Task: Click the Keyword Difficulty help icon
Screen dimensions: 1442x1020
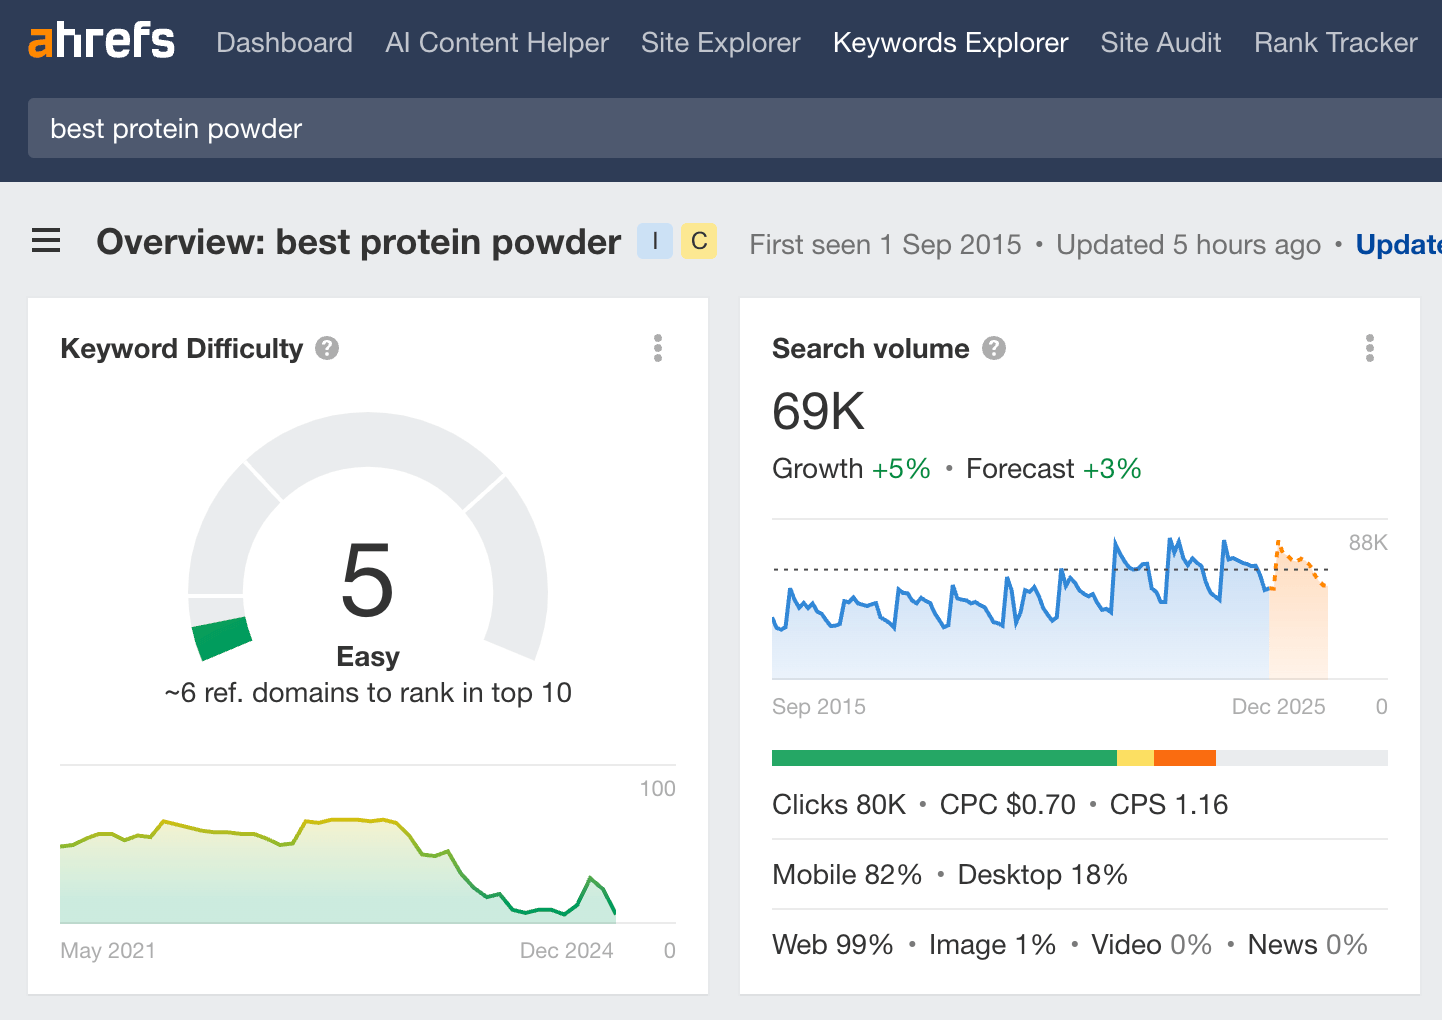Action: (326, 348)
